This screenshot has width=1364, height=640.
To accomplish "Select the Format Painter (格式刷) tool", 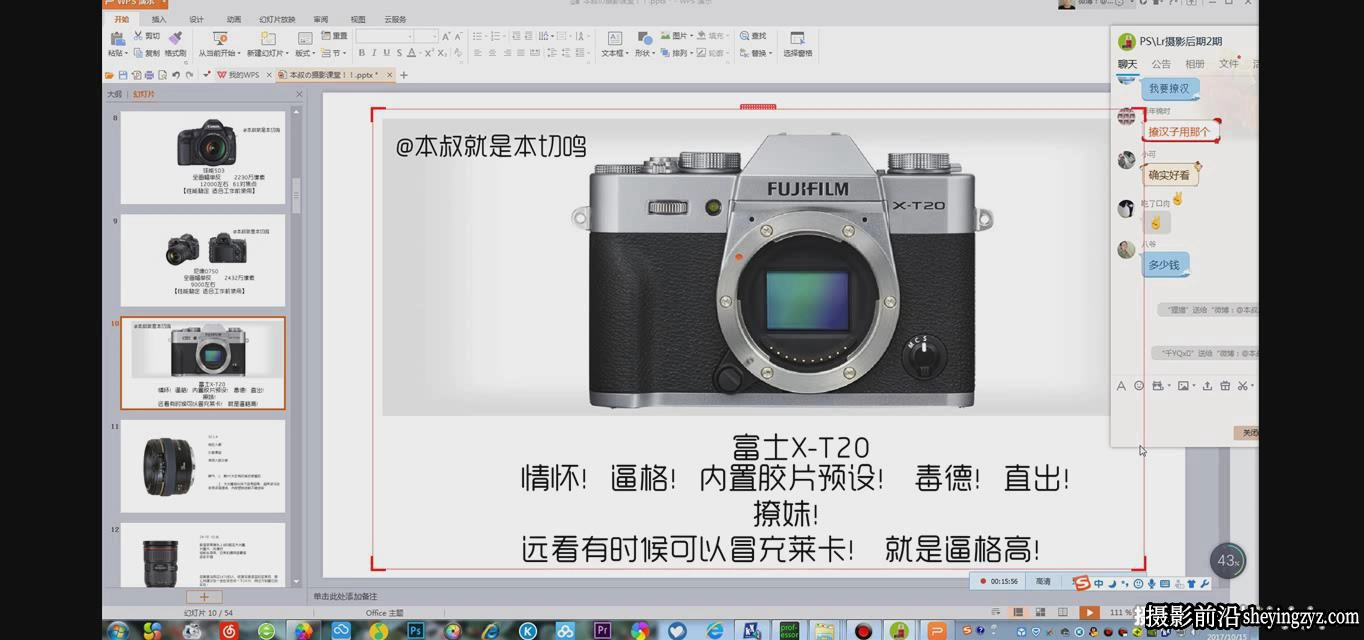I will click(175, 44).
